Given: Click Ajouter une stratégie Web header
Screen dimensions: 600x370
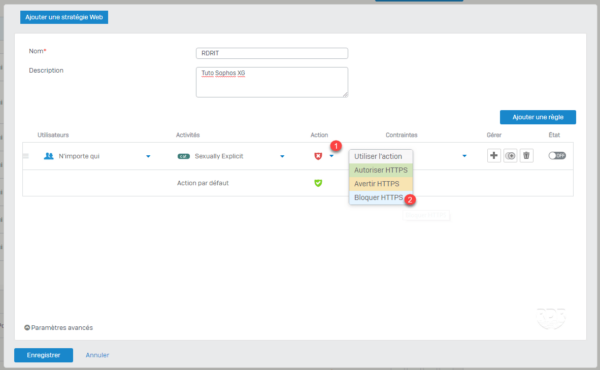Looking at the screenshot, I should 64,17.
